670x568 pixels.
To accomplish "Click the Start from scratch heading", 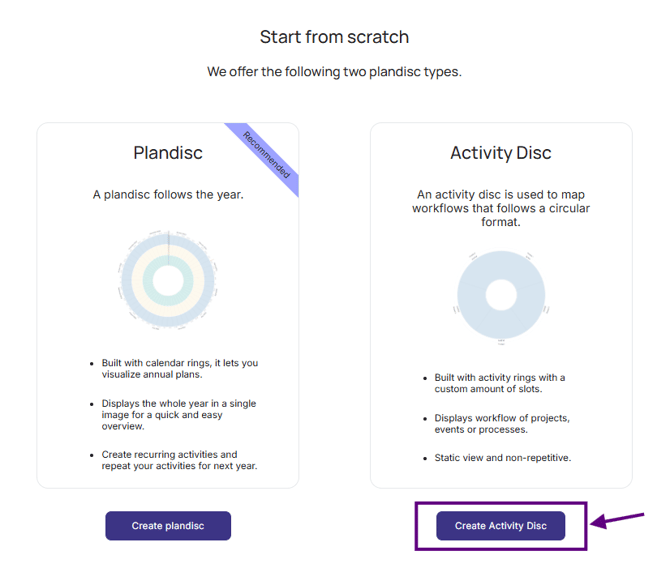I will (x=335, y=37).
